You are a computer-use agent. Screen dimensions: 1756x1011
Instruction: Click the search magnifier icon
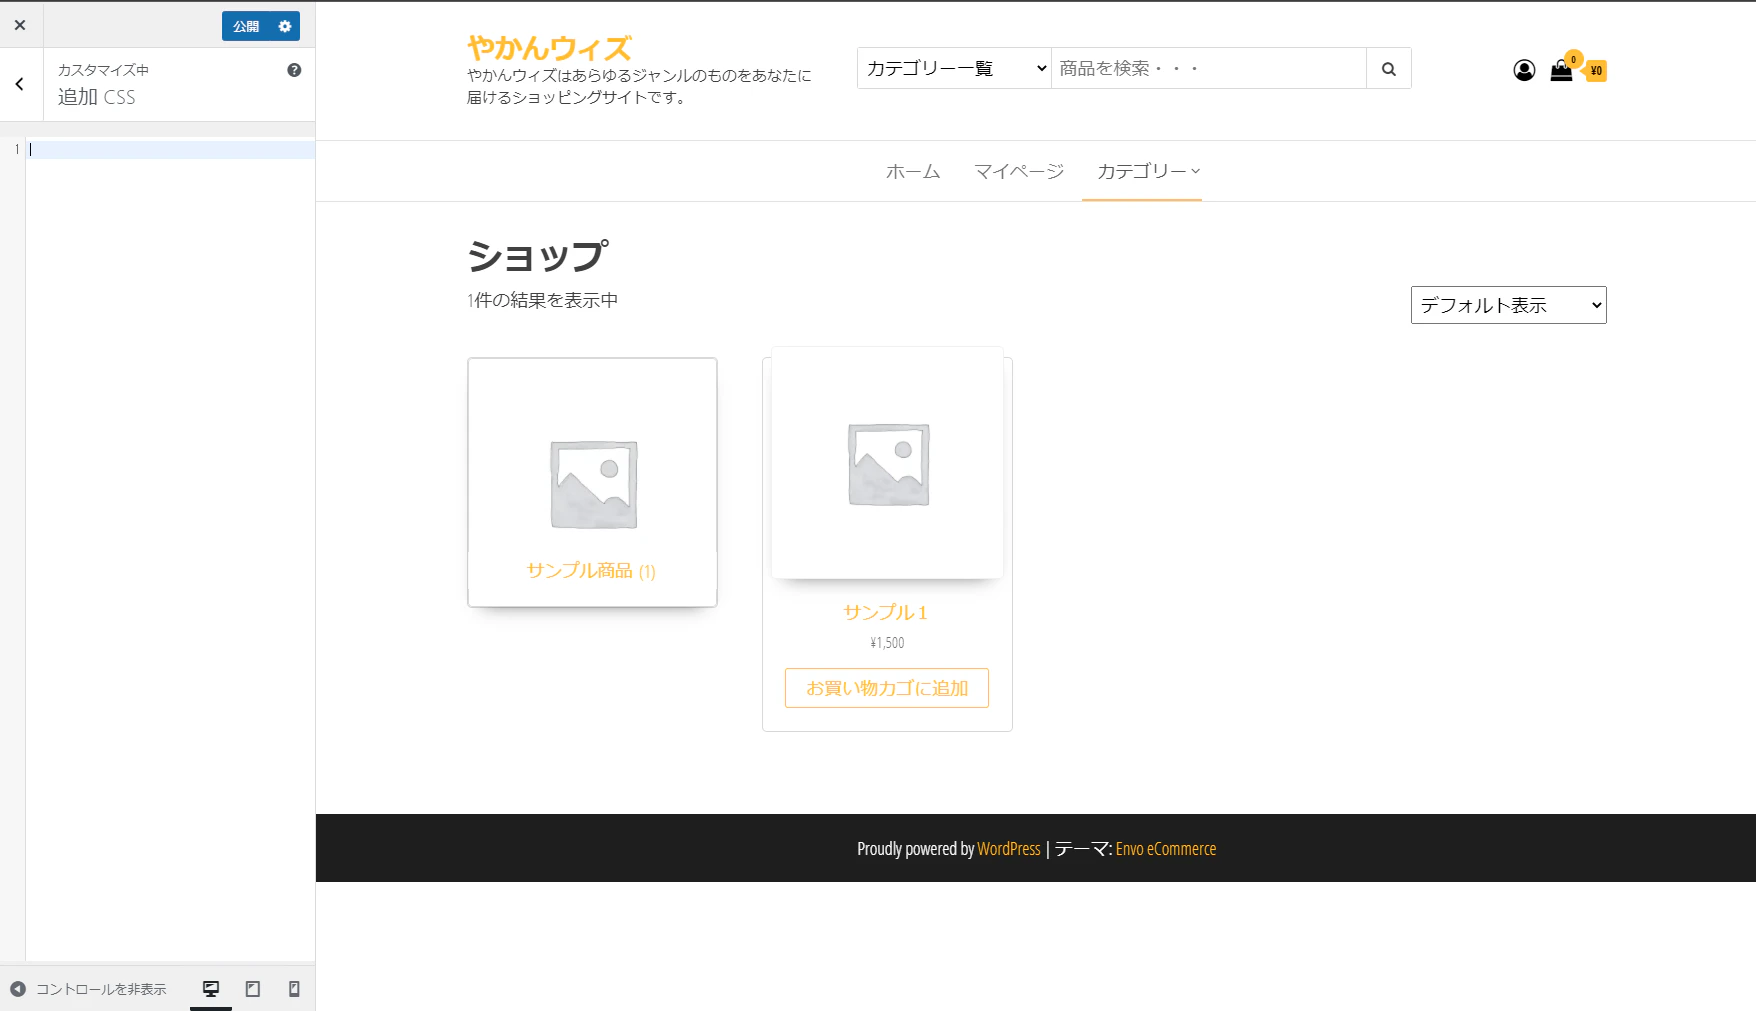click(x=1389, y=68)
